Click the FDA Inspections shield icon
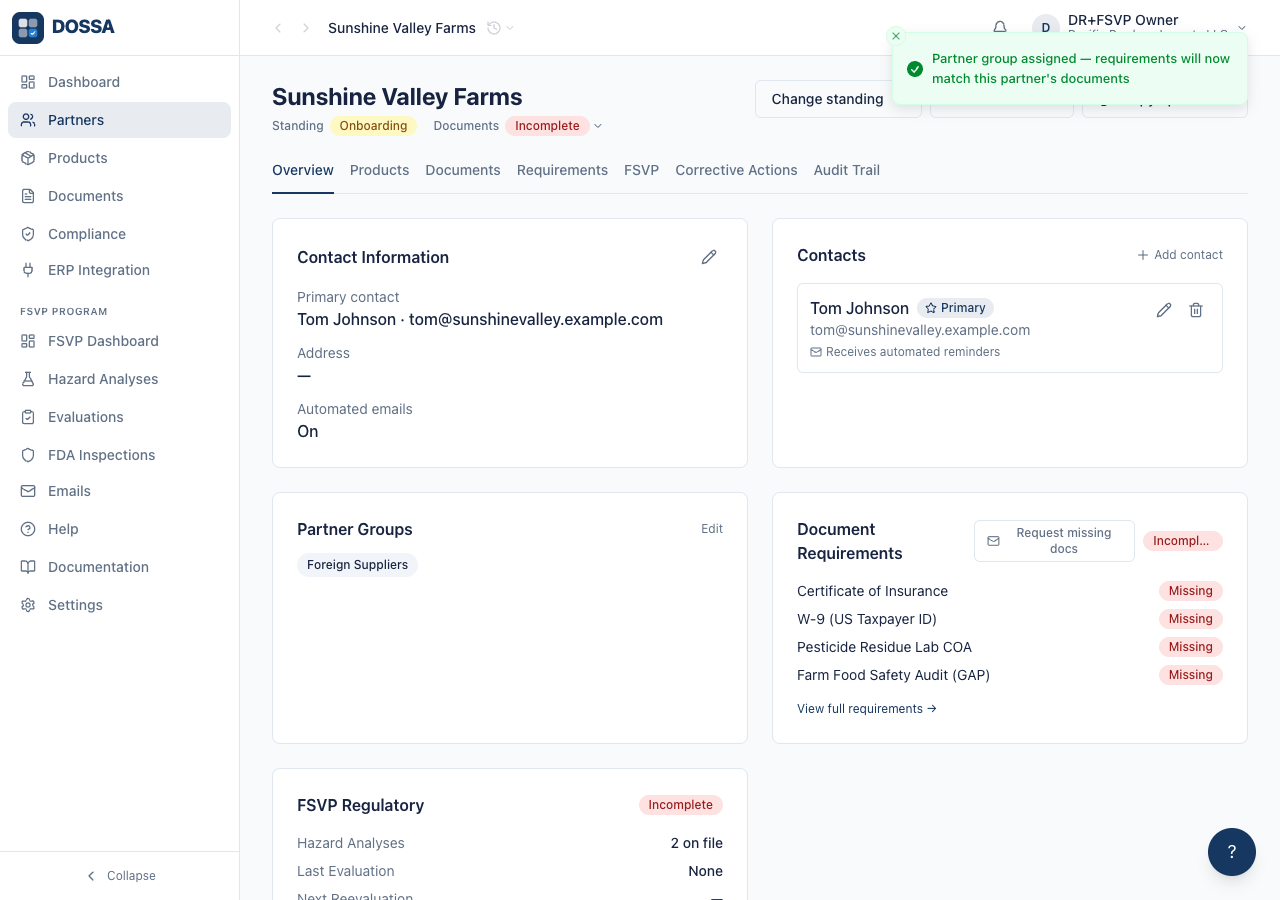 tap(28, 455)
